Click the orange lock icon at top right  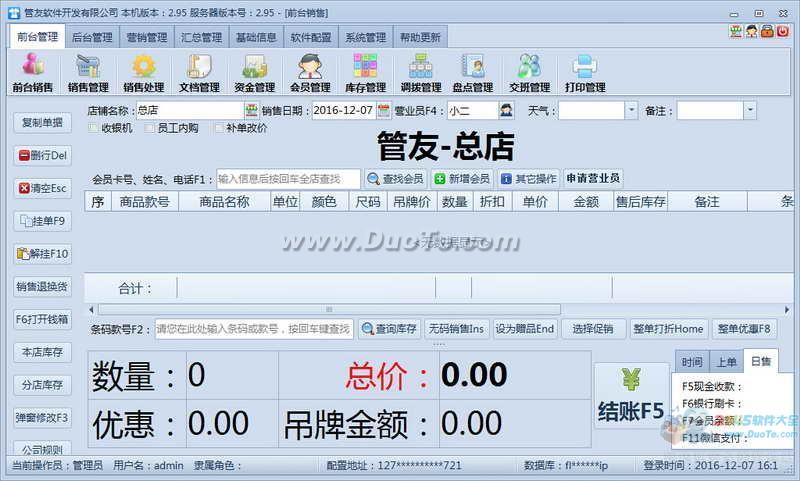(x=767, y=31)
